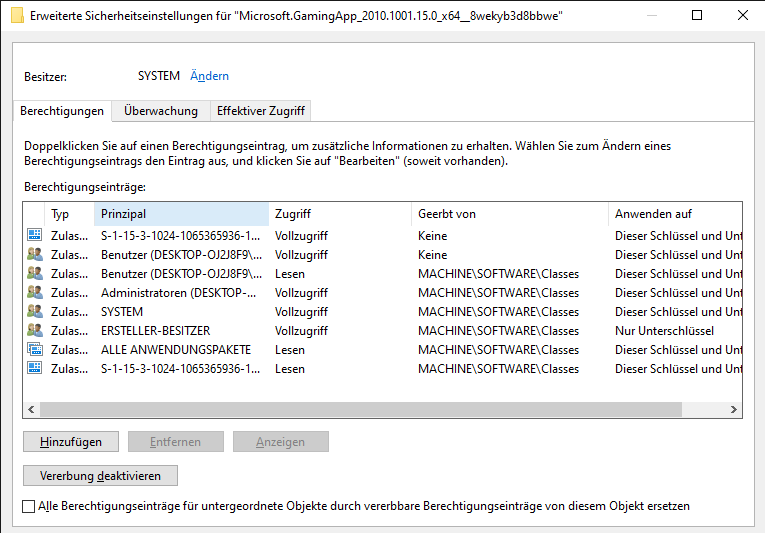Close the security settings dialog
Image resolution: width=765 pixels, height=533 pixels.
click(743, 15)
